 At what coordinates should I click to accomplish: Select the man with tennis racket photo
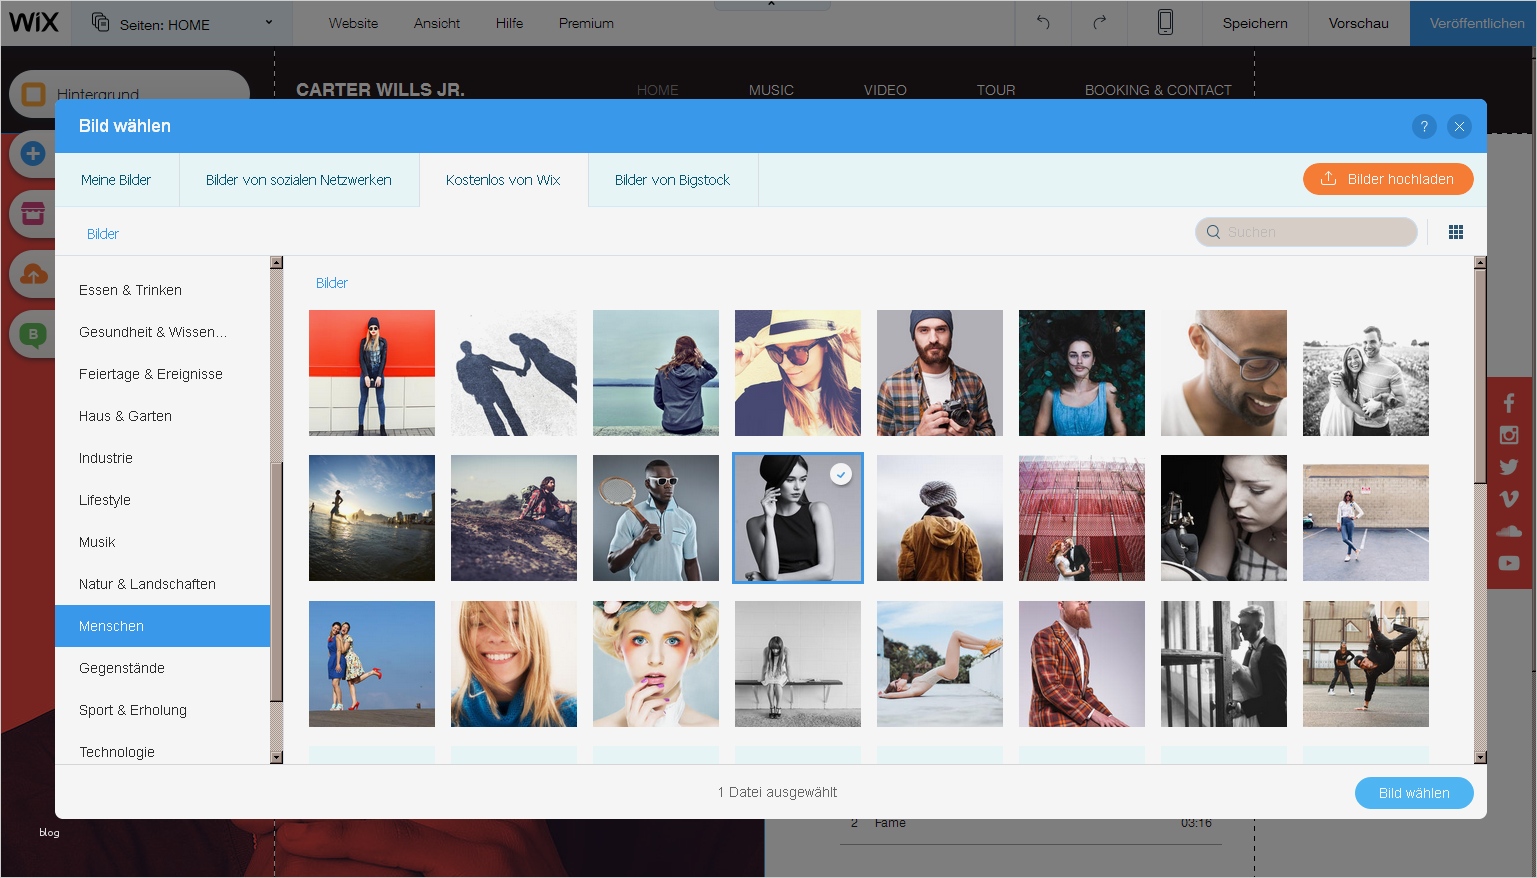[656, 518]
